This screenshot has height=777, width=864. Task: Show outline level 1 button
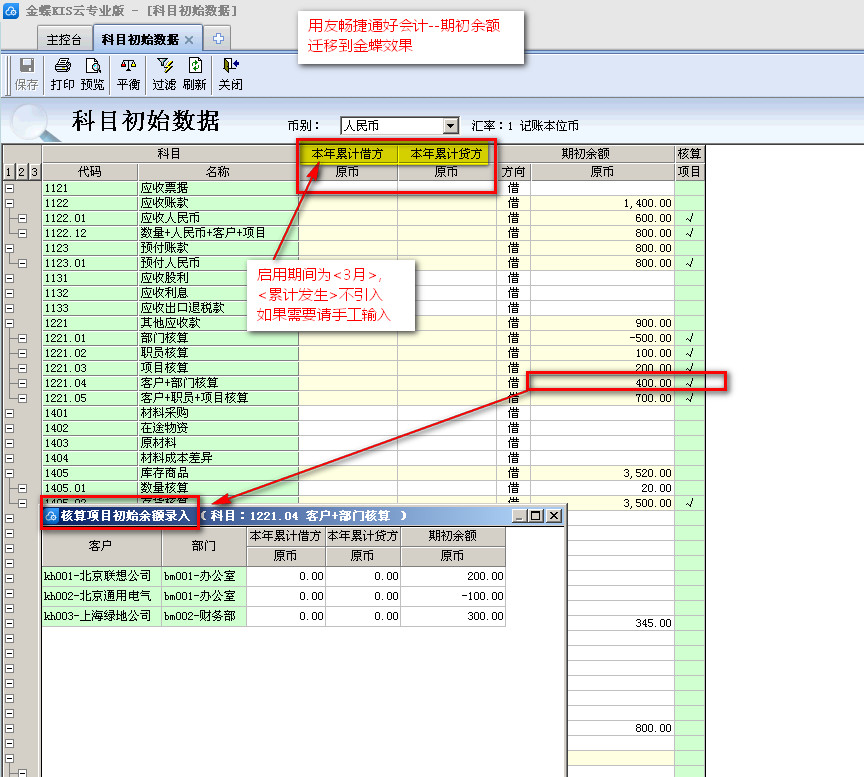[9, 173]
